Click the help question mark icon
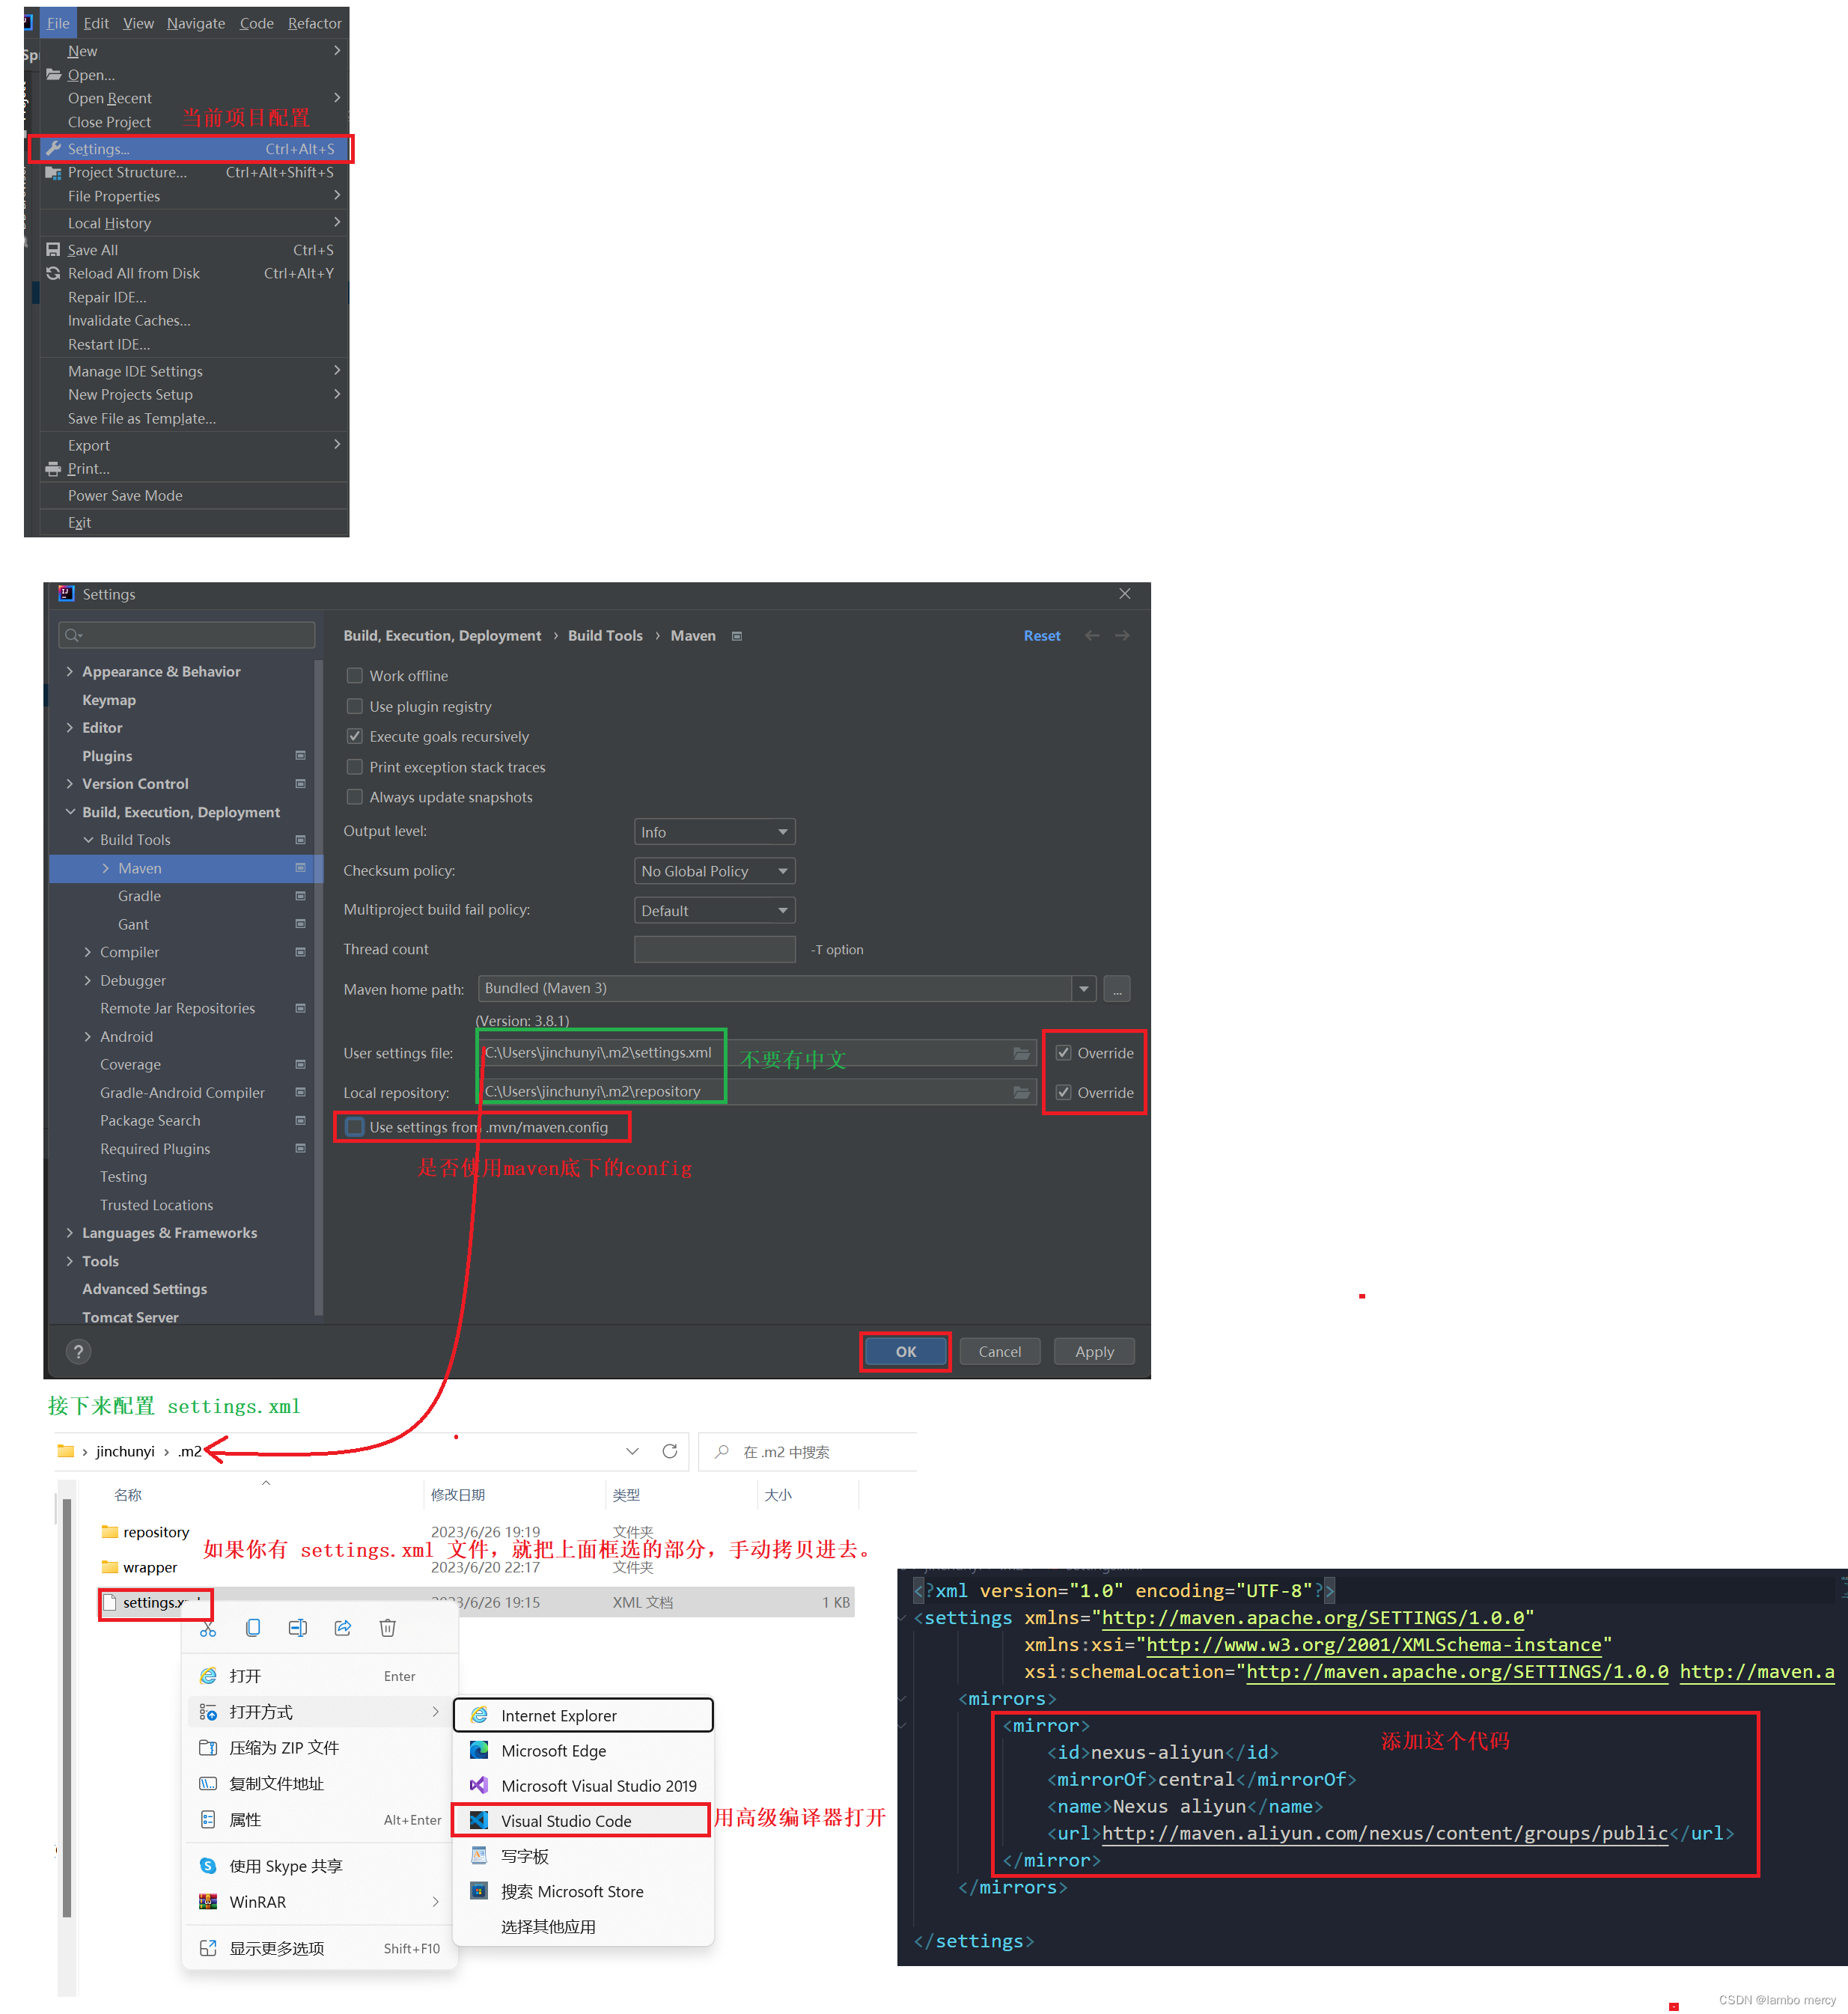The height and width of the screenshot is (2014, 1848). [x=78, y=1352]
